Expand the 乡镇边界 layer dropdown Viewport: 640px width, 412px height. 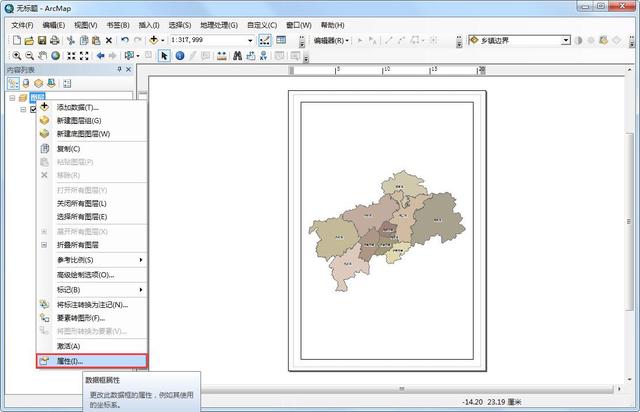[566, 40]
